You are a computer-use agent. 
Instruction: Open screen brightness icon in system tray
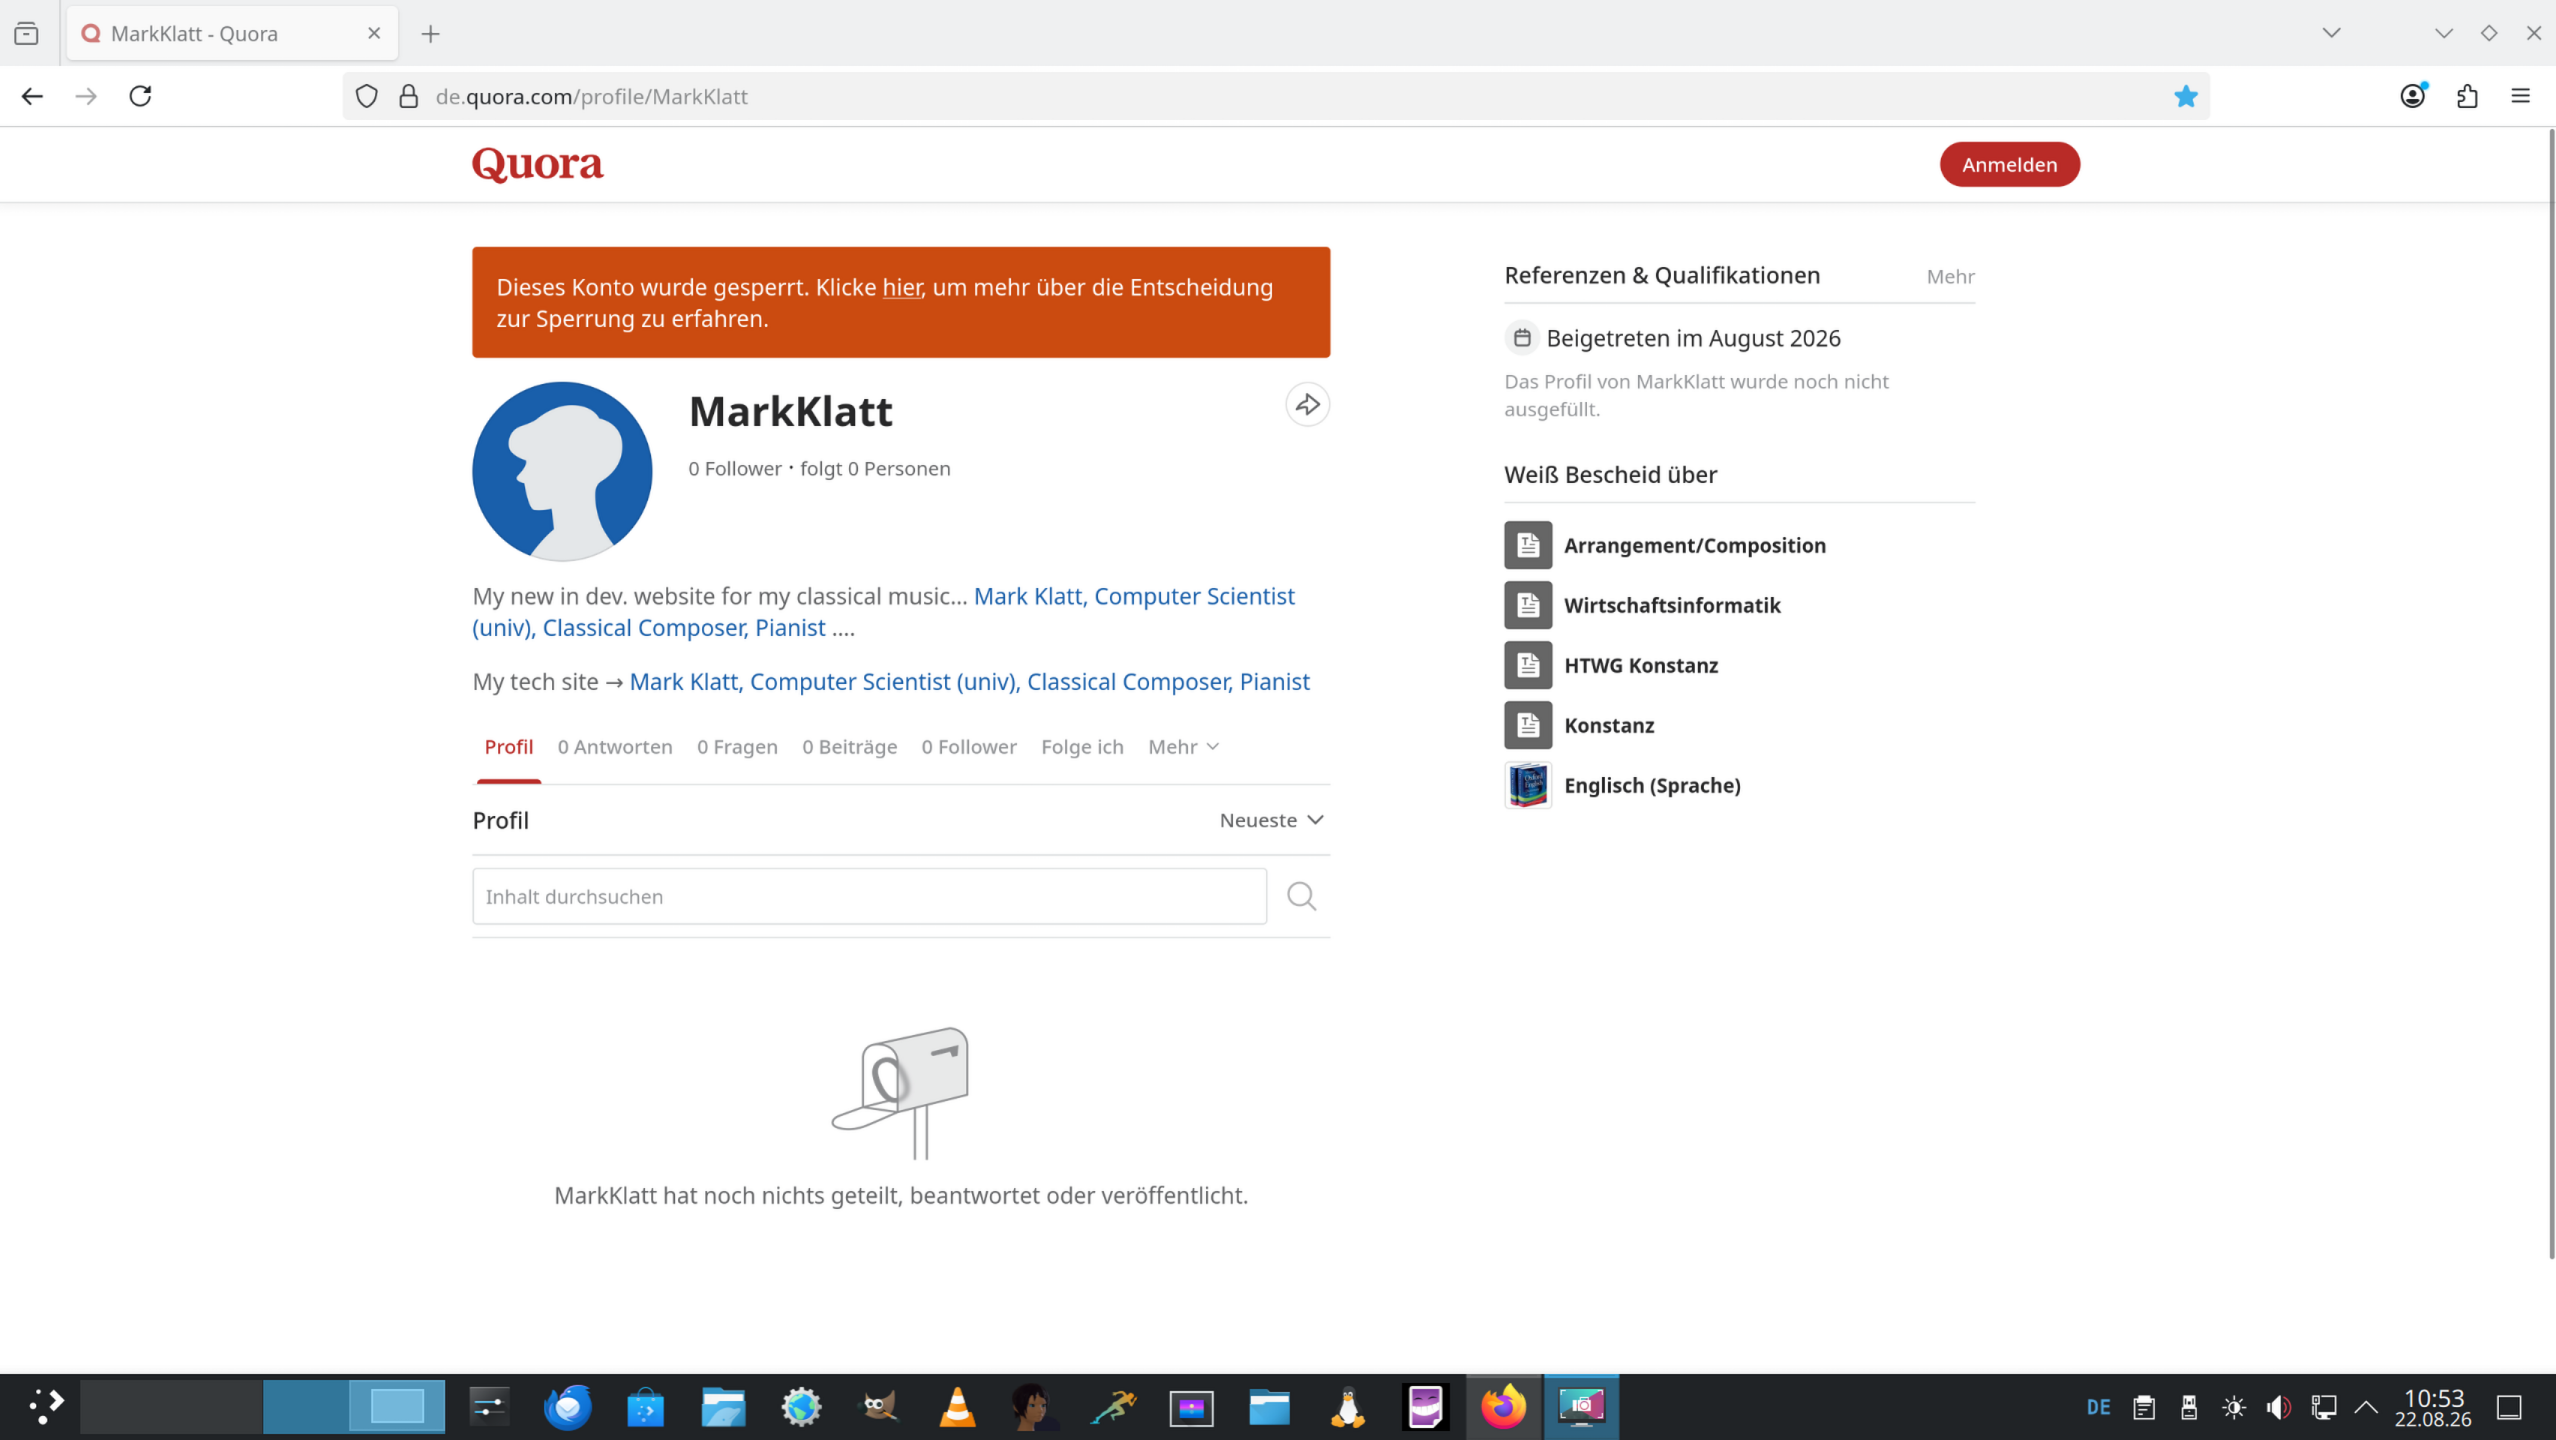[2234, 1408]
